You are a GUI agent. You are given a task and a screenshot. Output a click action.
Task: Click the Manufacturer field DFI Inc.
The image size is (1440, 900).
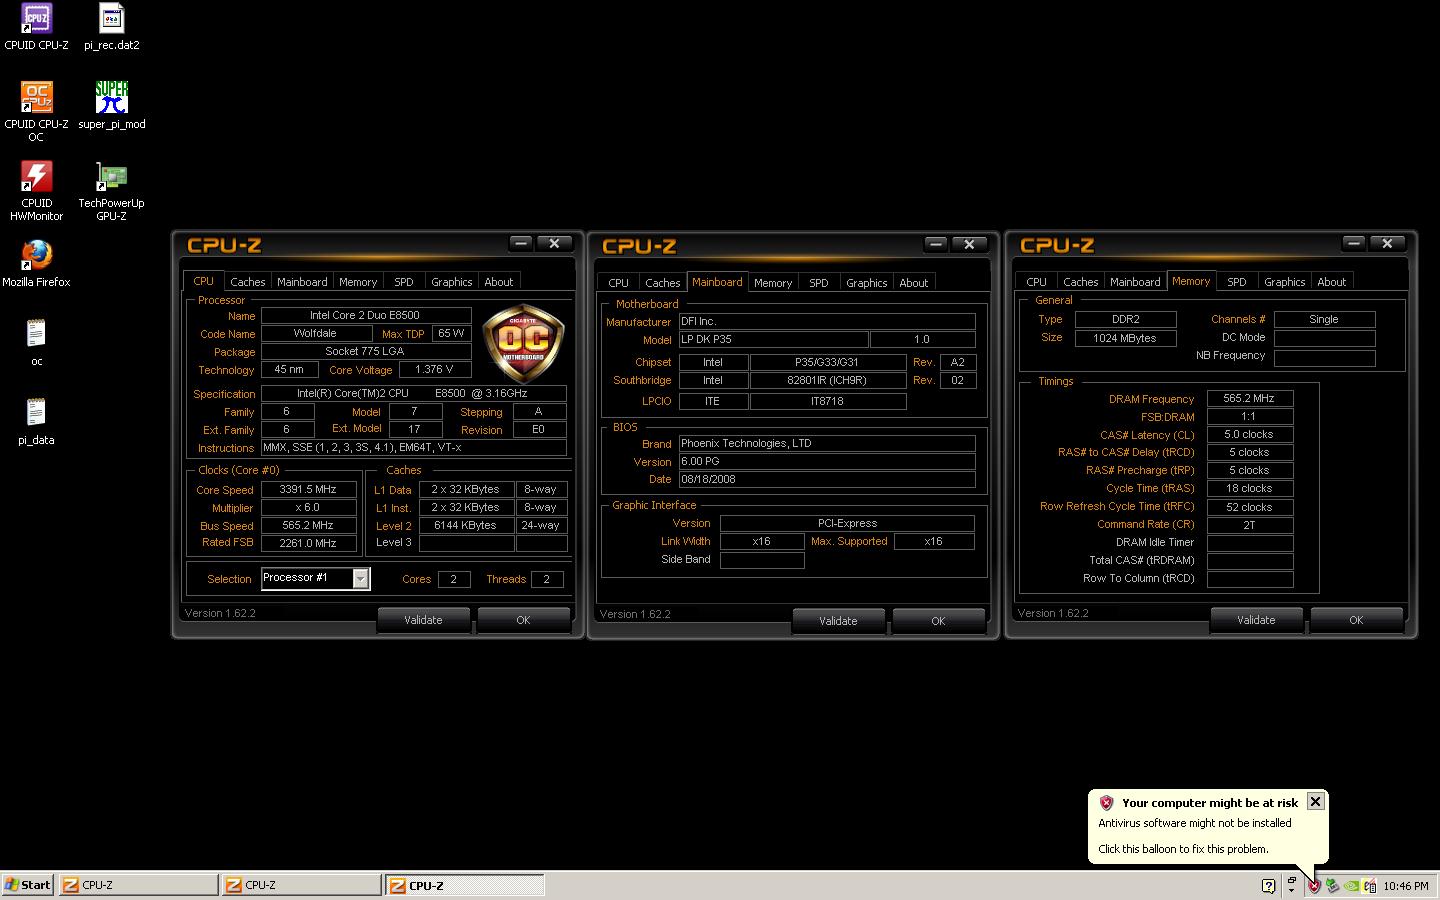(x=827, y=321)
